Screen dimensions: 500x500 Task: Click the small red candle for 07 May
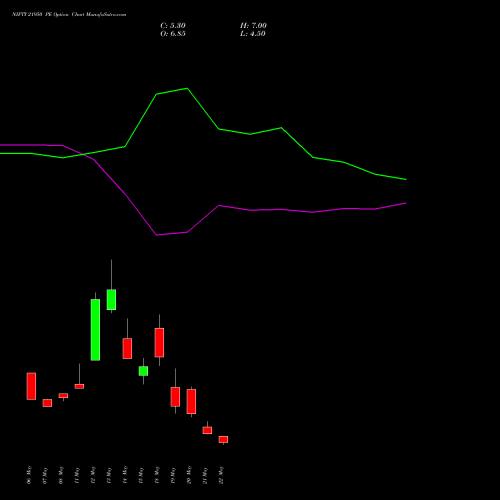click(x=47, y=403)
